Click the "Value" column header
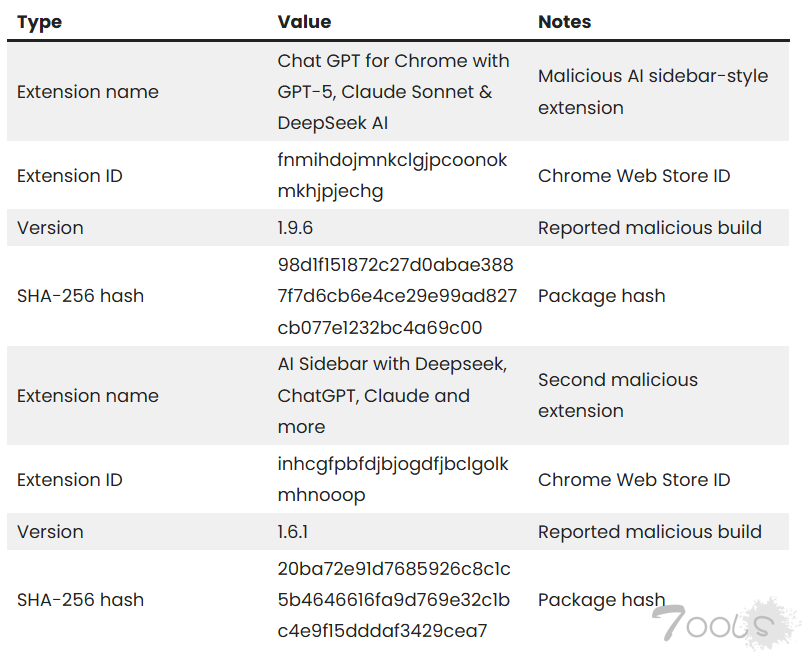Viewport: 807px width, 657px height. [304, 22]
